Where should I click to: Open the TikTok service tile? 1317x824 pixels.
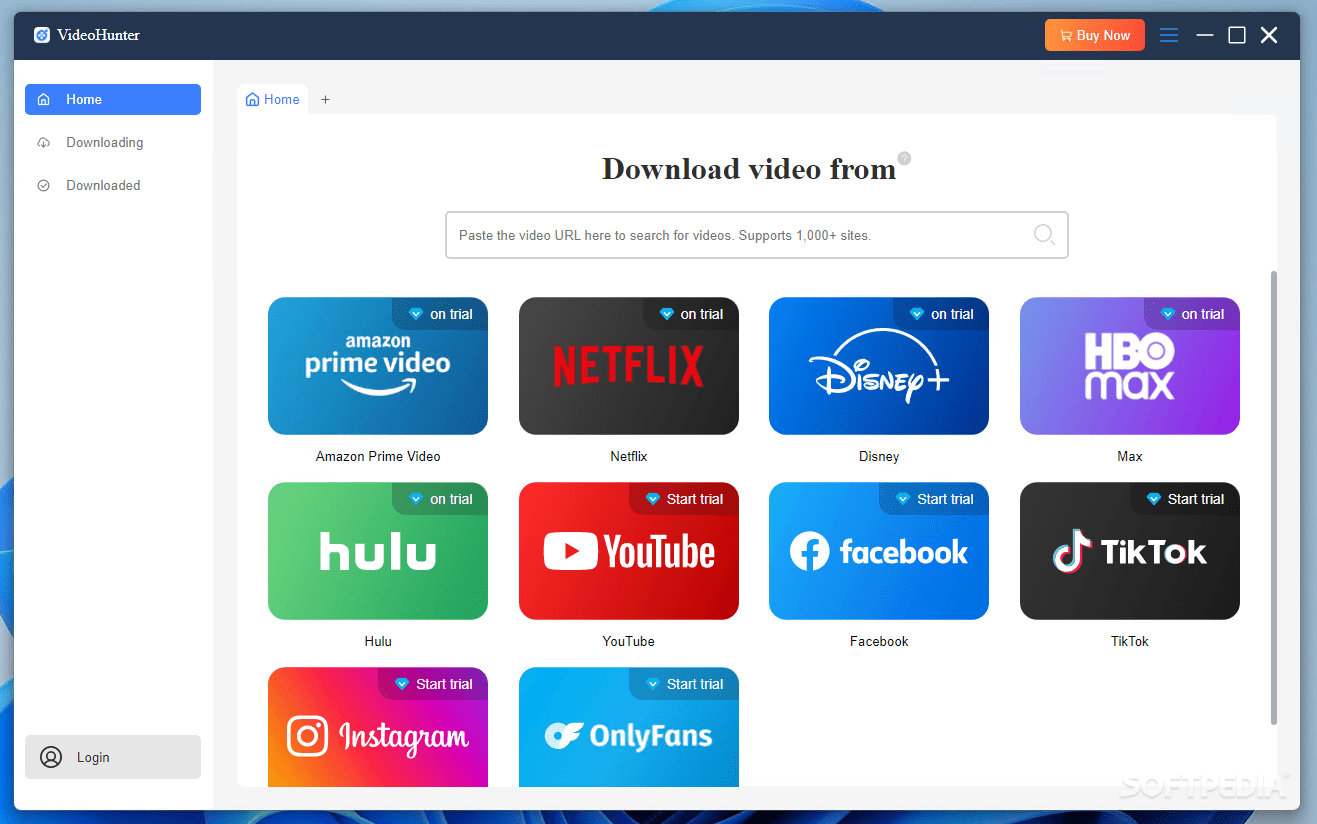[x=1130, y=551]
